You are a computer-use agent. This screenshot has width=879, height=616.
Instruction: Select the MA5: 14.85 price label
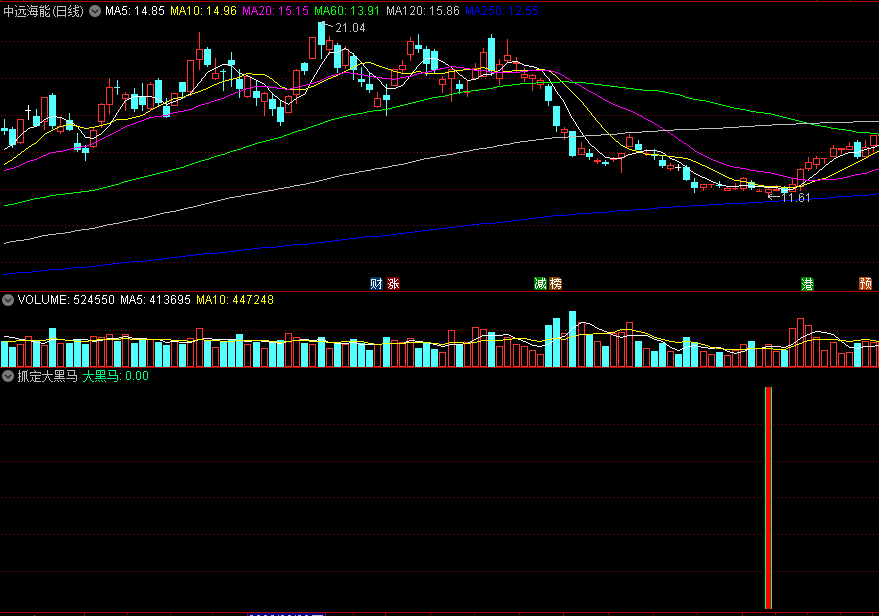coord(135,11)
